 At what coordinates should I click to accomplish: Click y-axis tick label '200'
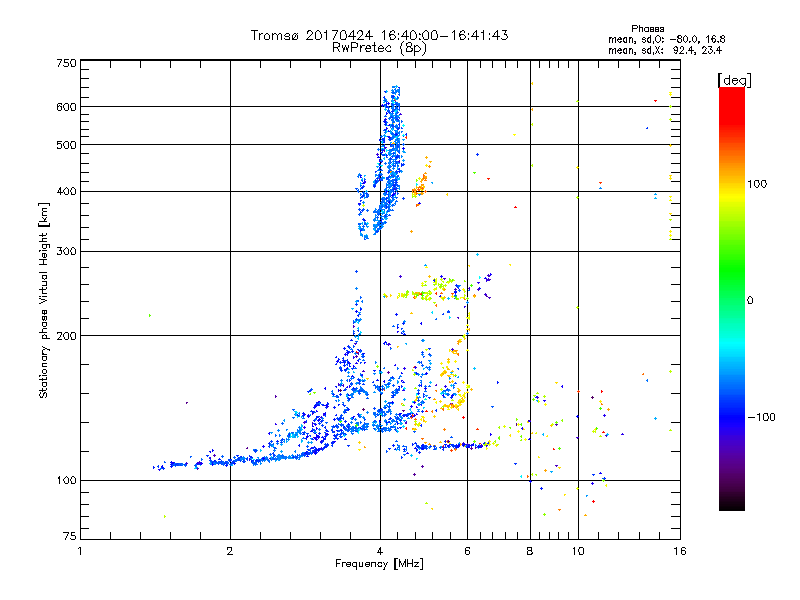pos(67,336)
